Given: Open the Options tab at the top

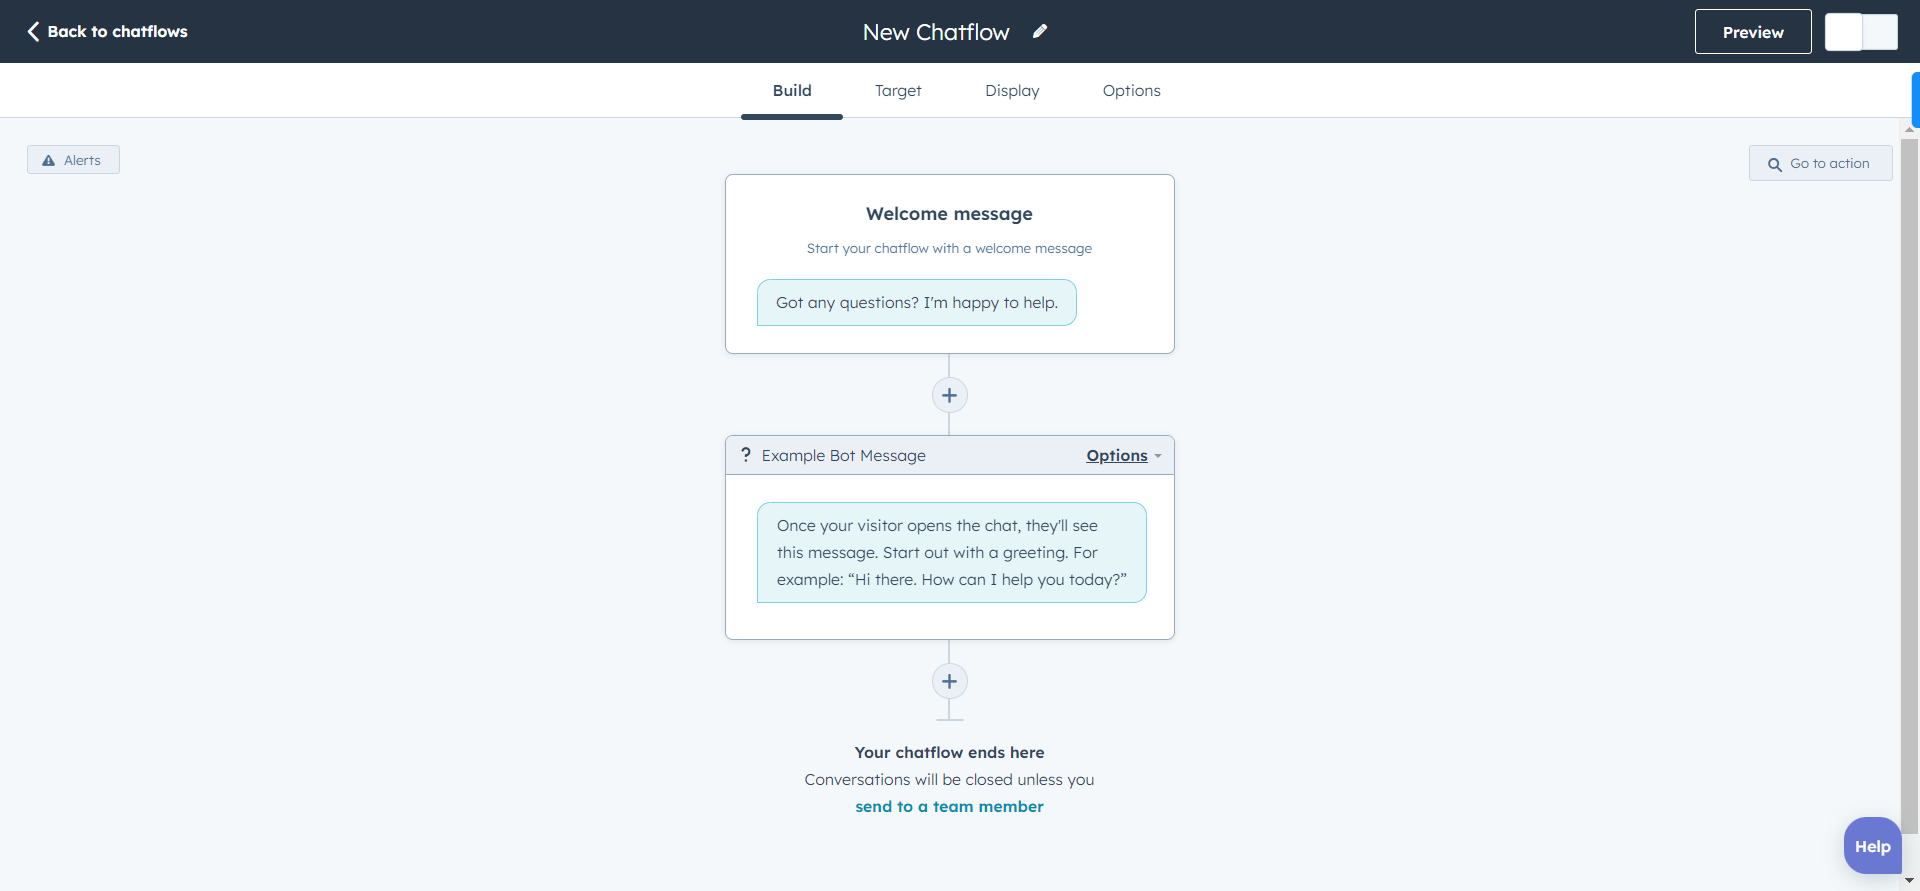Looking at the screenshot, I should [x=1131, y=90].
